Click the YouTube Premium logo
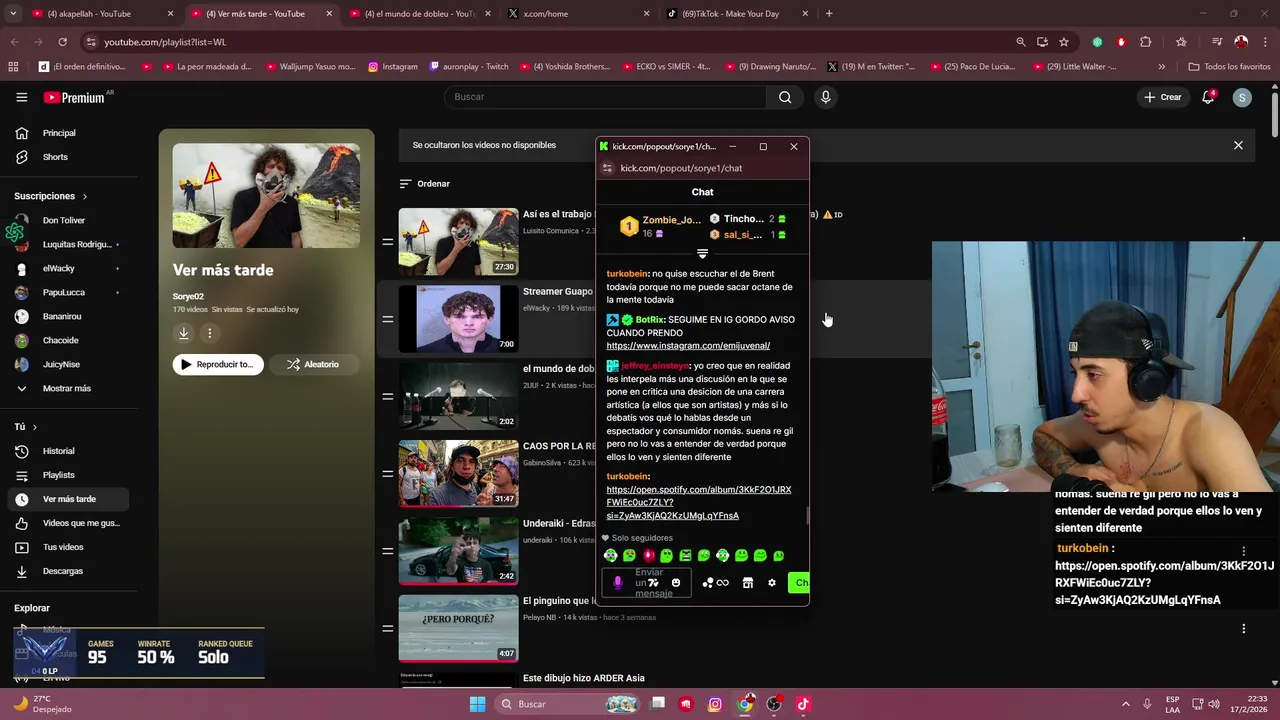 74,97
